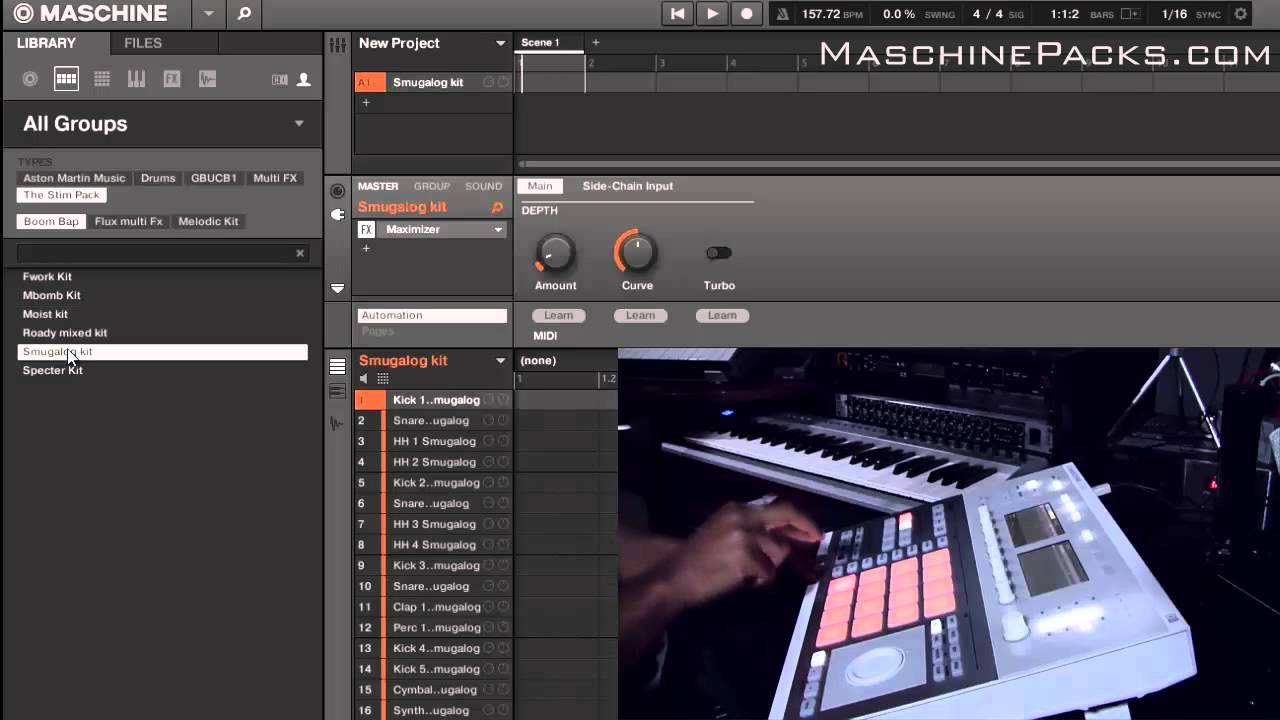1280x720 pixels.
Task: Select the Melodic Kit subtype tag
Action: [208, 221]
